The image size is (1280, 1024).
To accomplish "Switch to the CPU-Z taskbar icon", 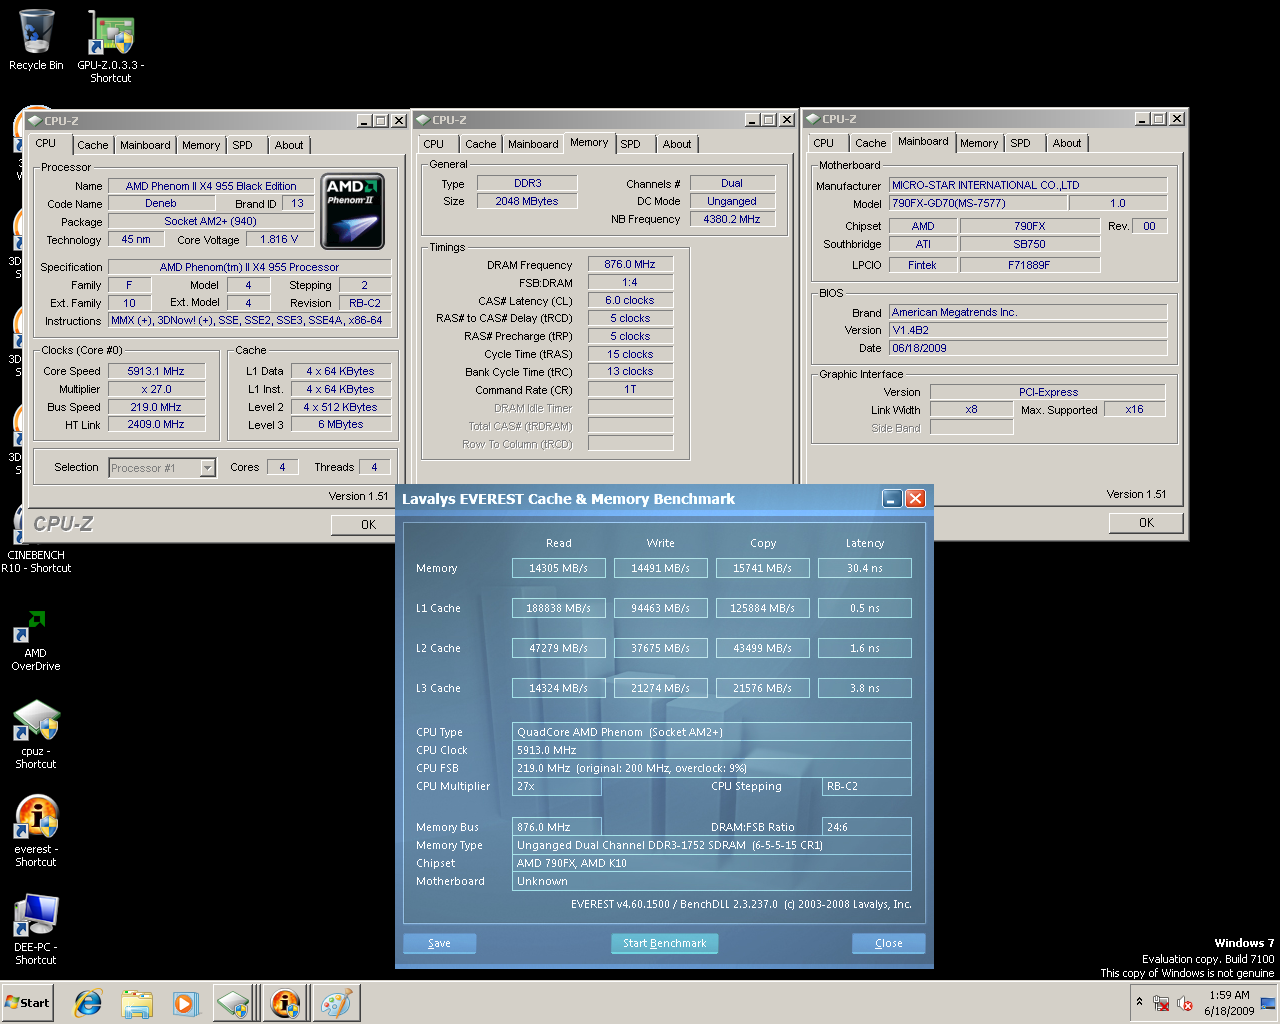I will [x=233, y=1003].
